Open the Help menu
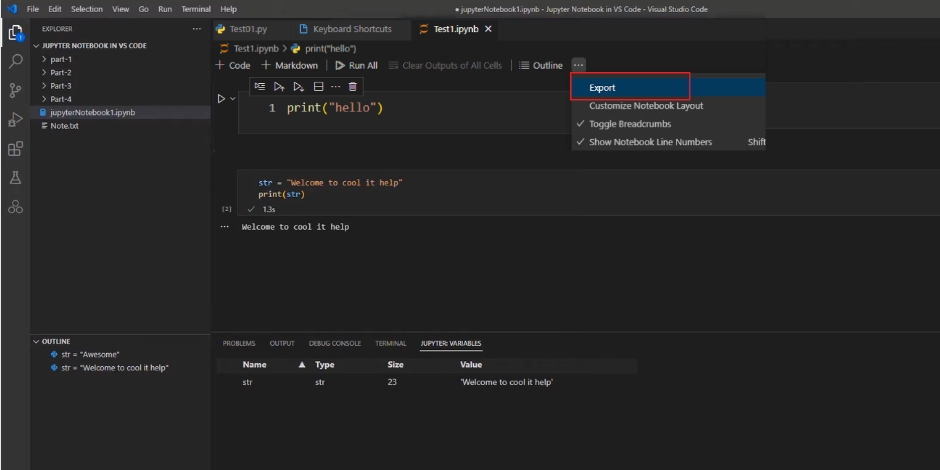Screen dimensions: 940x470 pos(228,9)
